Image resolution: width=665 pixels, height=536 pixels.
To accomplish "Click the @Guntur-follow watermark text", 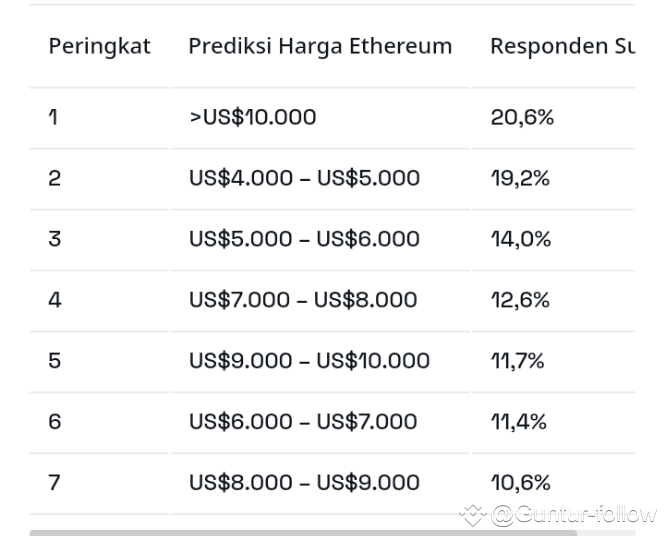I will (x=574, y=515).
